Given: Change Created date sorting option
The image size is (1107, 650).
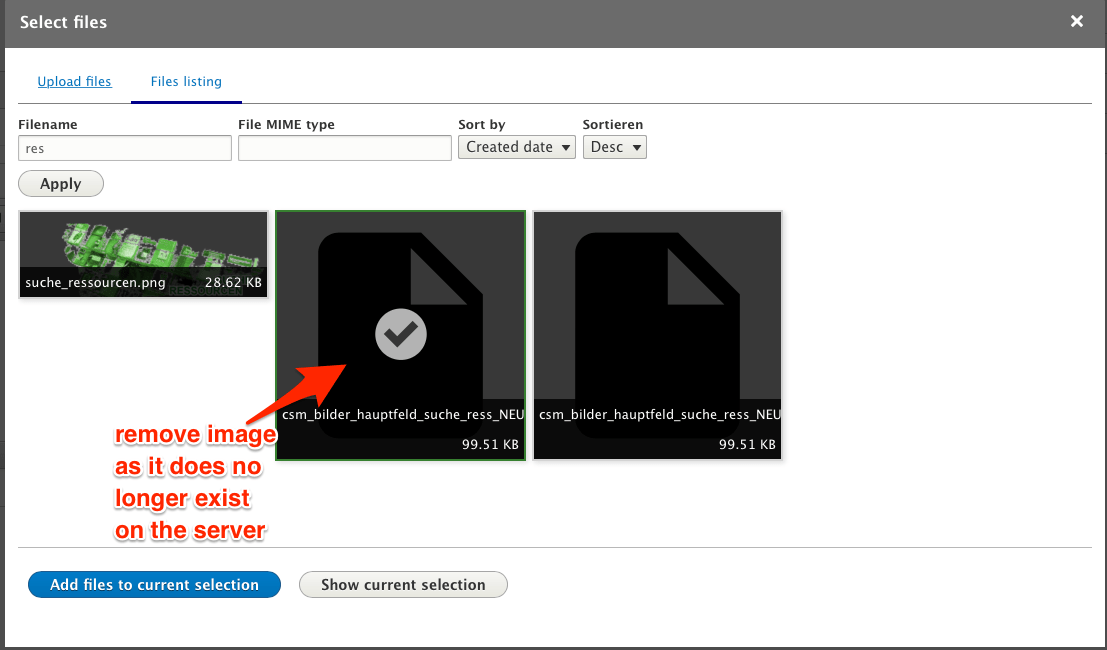Looking at the screenshot, I should (x=516, y=146).
